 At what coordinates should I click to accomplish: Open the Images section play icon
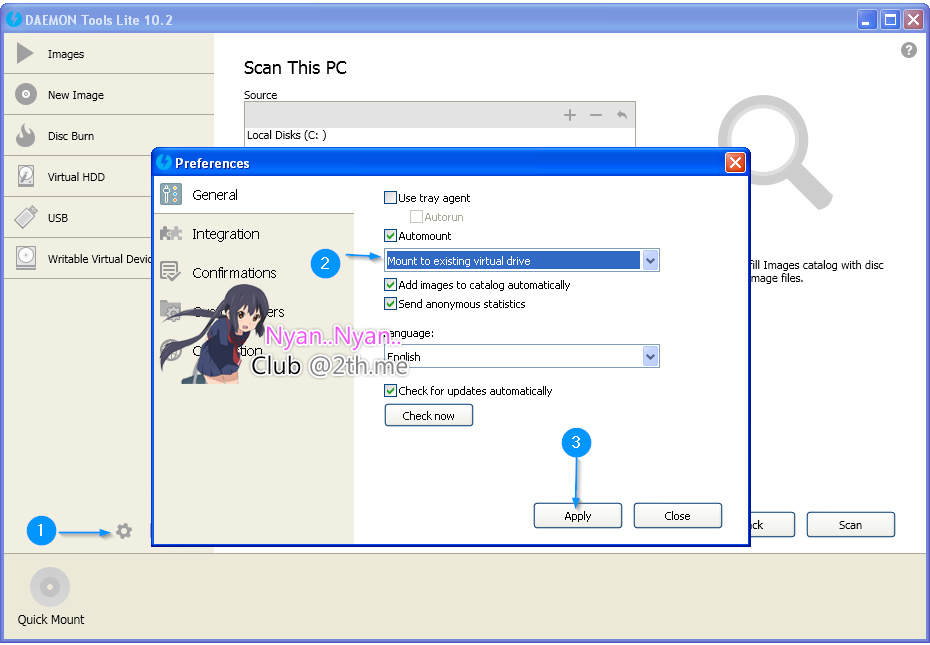(x=25, y=53)
